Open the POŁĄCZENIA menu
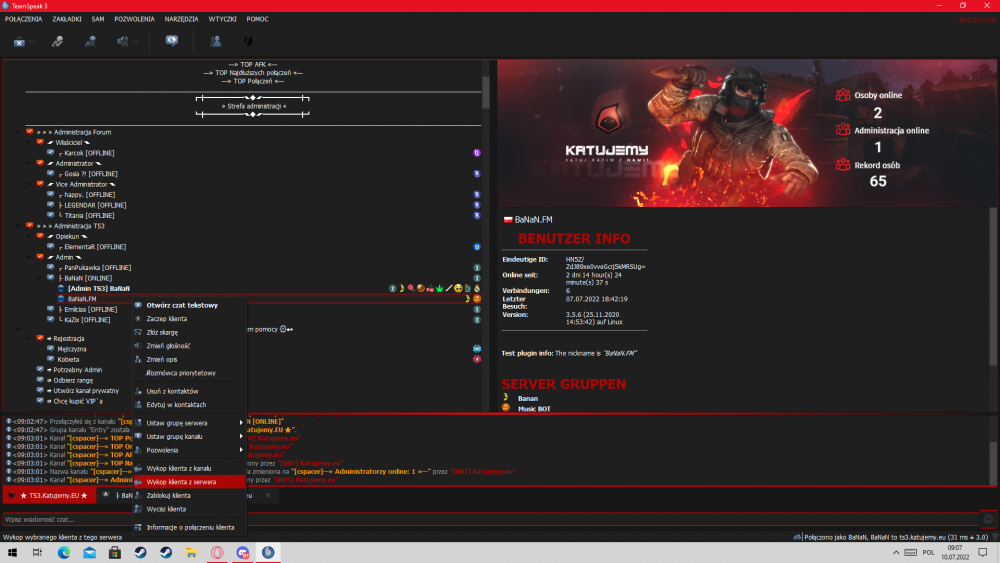This screenshot has height=563, width=1000. 24,19
